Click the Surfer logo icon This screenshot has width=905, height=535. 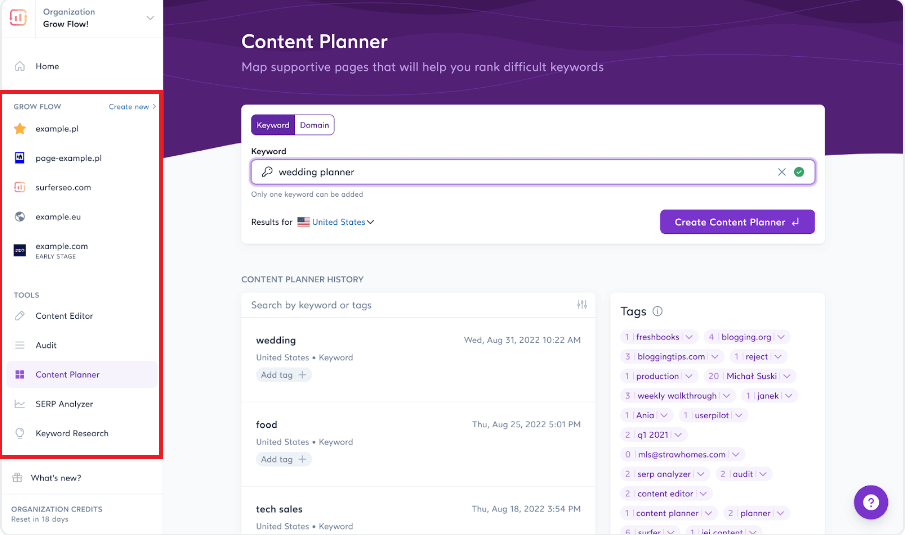(x=20, y=18)
